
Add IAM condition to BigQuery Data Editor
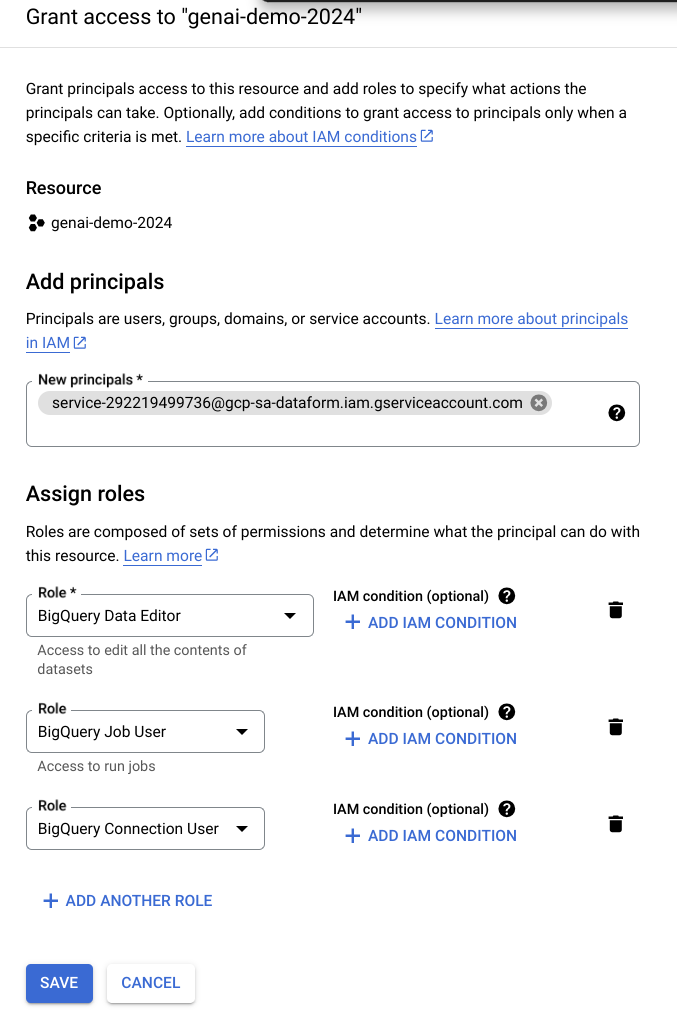click(431, 623)
